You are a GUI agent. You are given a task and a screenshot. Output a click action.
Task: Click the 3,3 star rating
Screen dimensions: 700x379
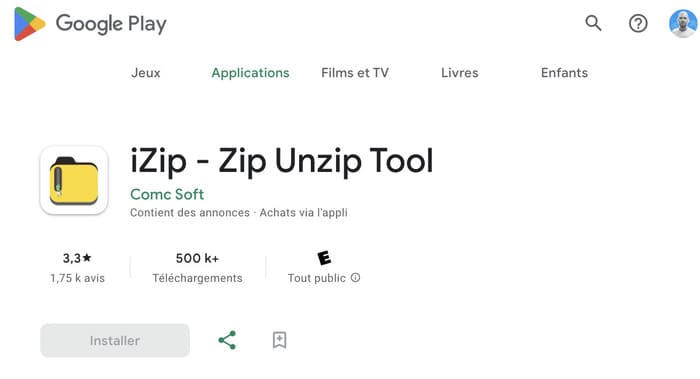click(x=77, y=258)
